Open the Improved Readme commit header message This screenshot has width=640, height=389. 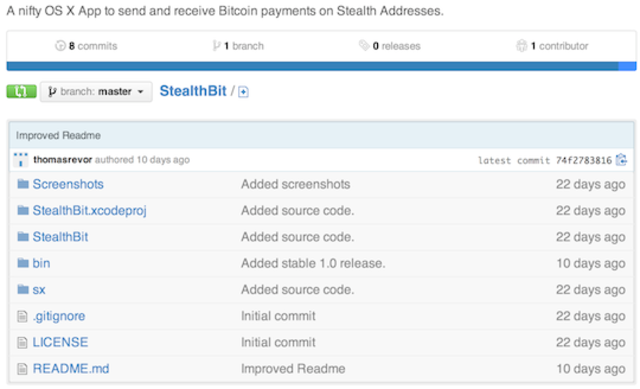click(58, 136)
